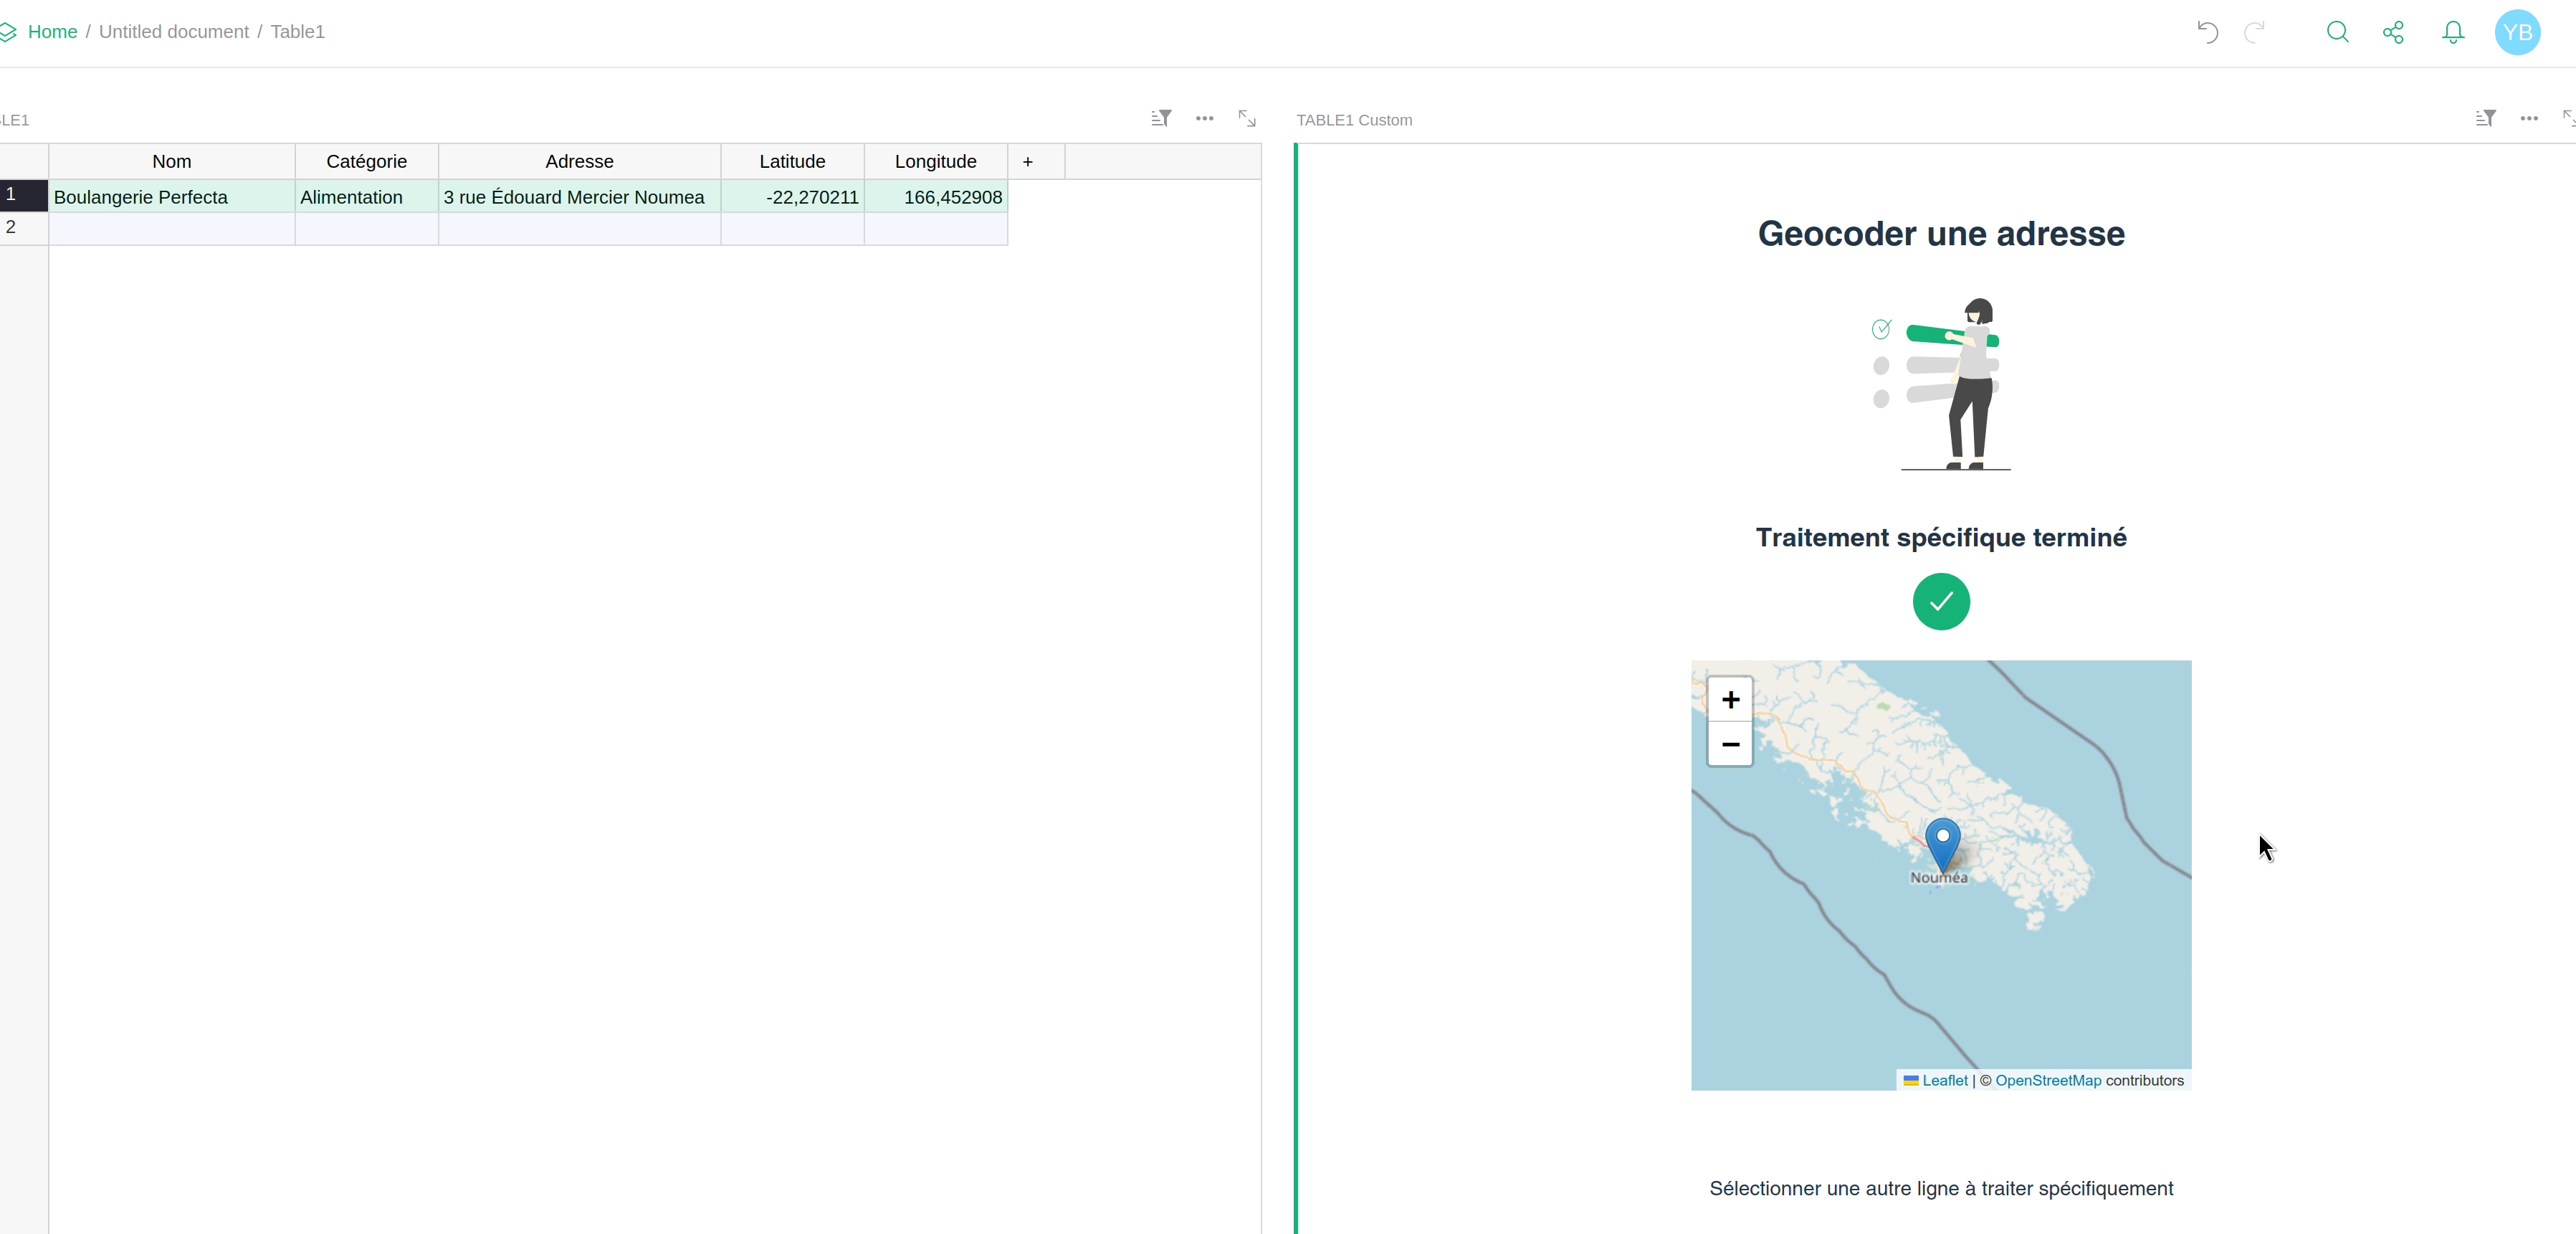Open sort and filter for table widget
Viewport: 2576px width, 1234px height.
(1160, 118)
